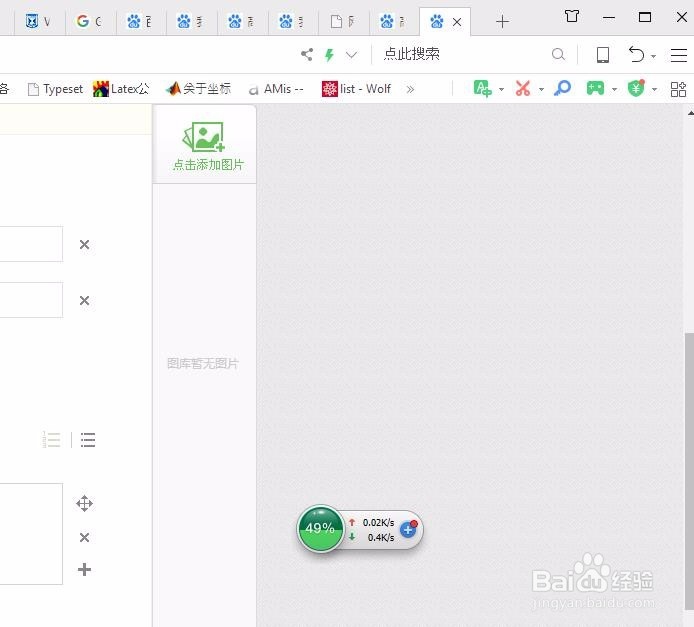
Task: Open the Latex公 bookmark
Action: point(121,89)
